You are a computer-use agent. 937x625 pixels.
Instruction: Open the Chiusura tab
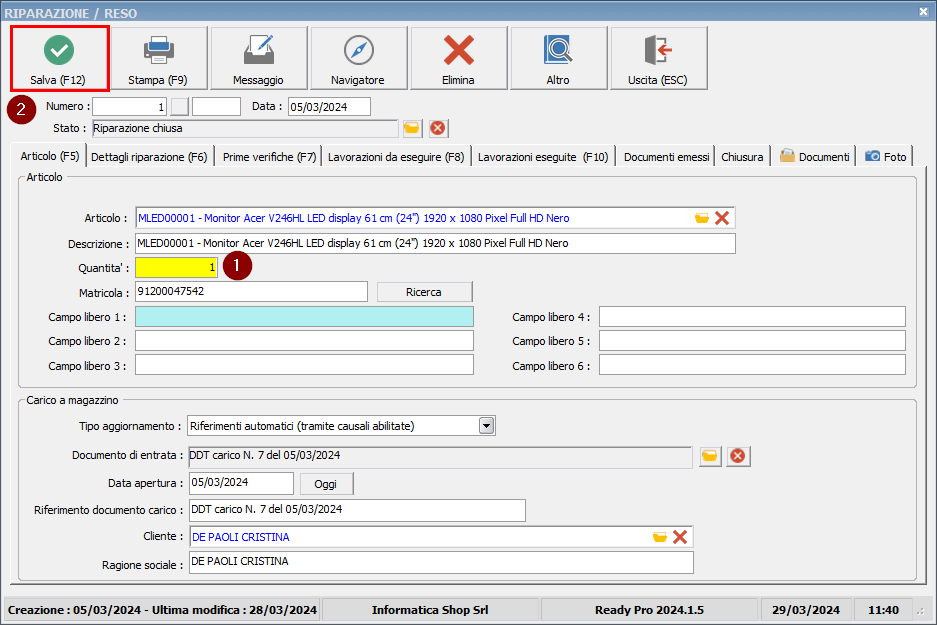click(x=742, y=157)
